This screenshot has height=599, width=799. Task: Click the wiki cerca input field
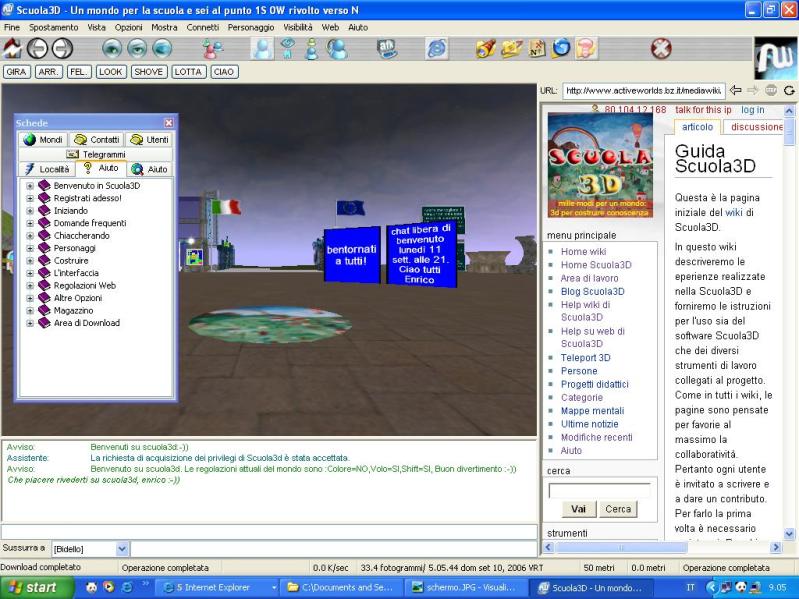(x=599, y=491)
